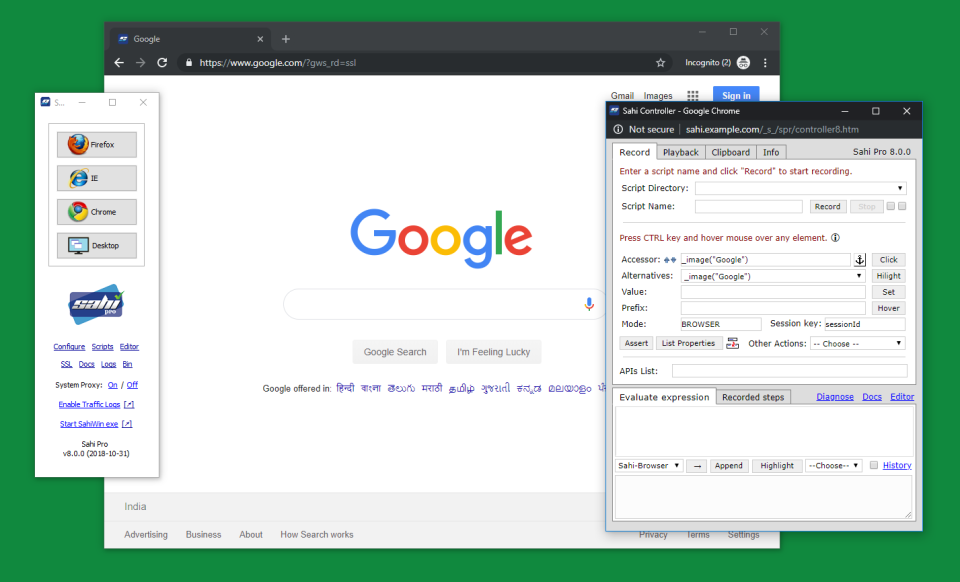Launch Firefox from the Sahi Dashboard
The width and height of the screenshot is (960, 582).
(96, 144)
